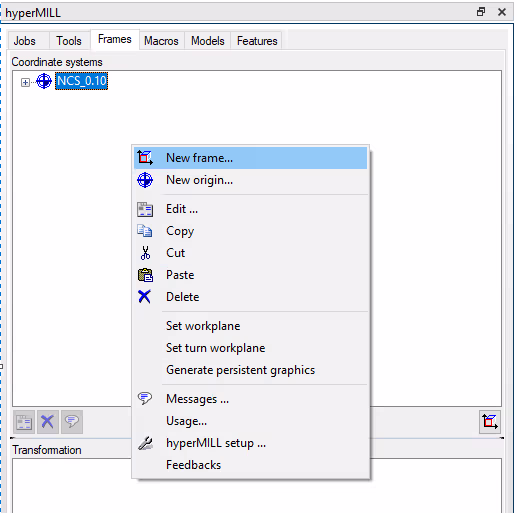Choose Set turn workplane entry
The height and width of the screenshot is (513, 517).
tap(250, 348)
